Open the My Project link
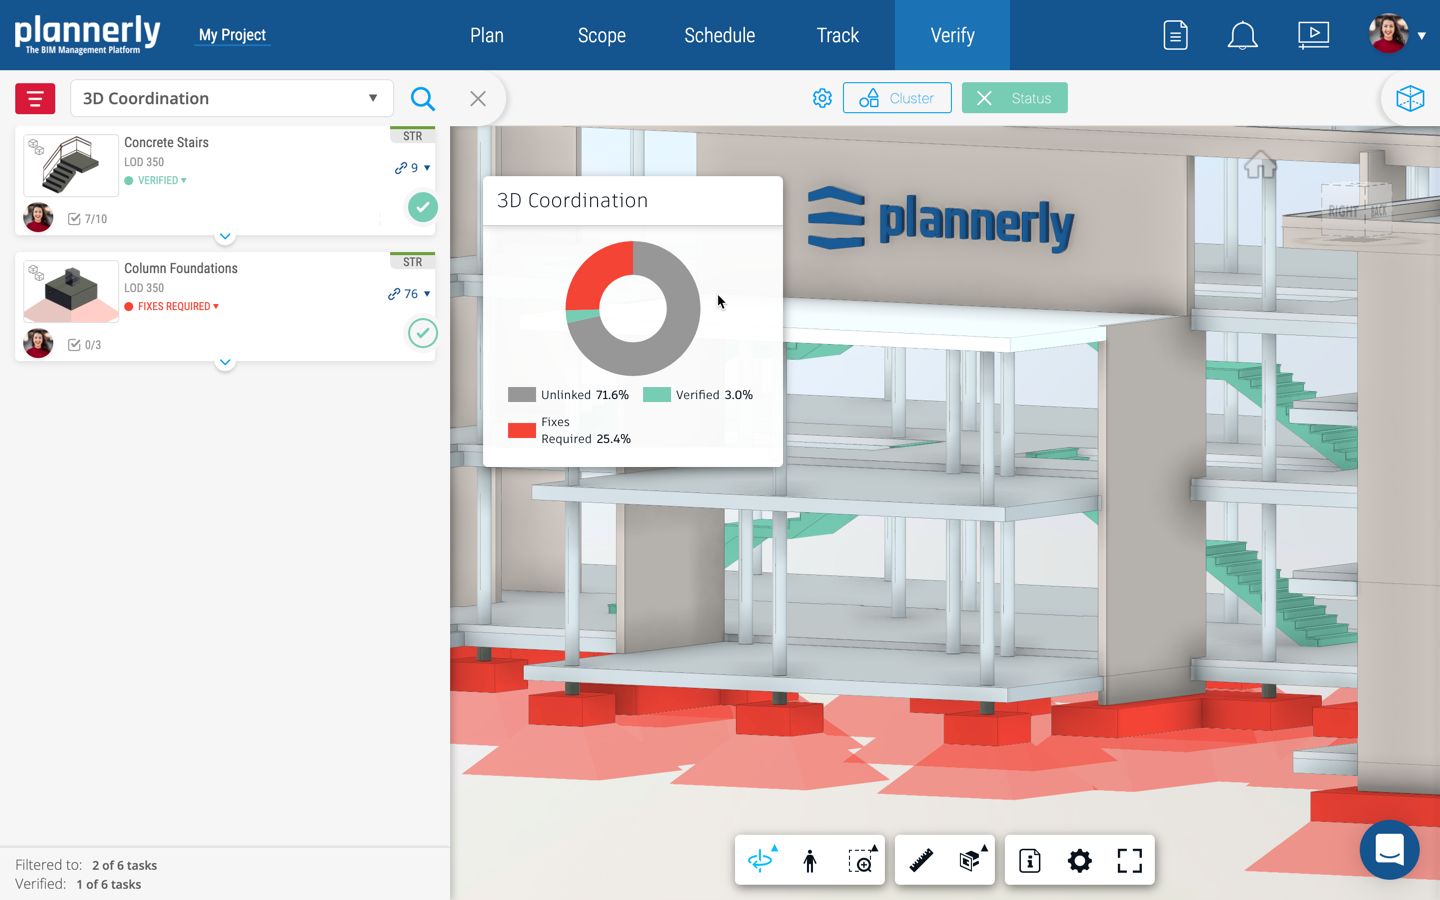The height and width of the screenshot is (900, 1440). click(x=232, y=35)
